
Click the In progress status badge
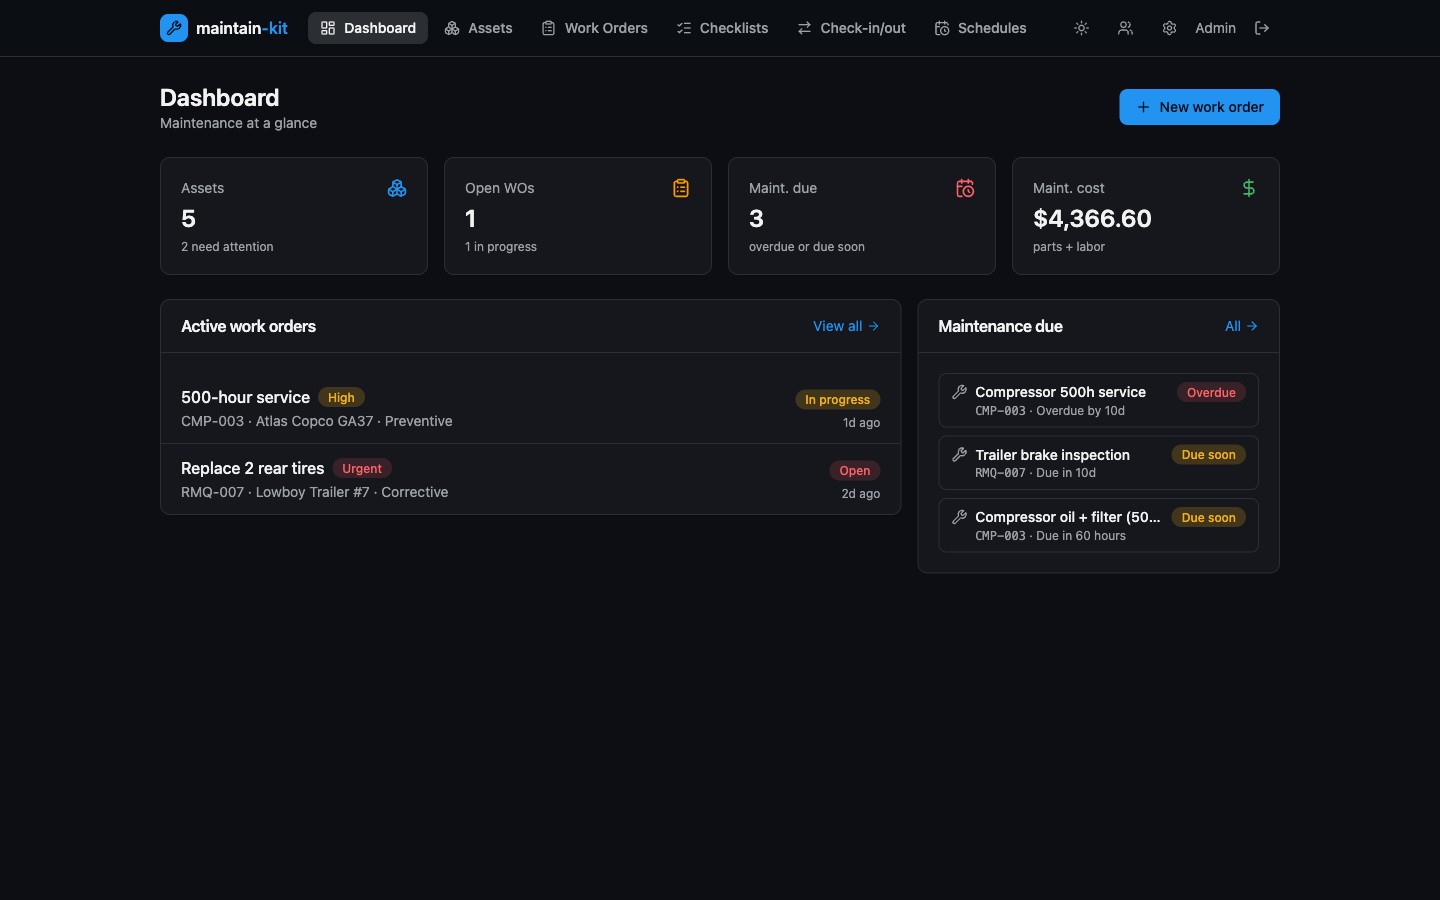[838, 399]
